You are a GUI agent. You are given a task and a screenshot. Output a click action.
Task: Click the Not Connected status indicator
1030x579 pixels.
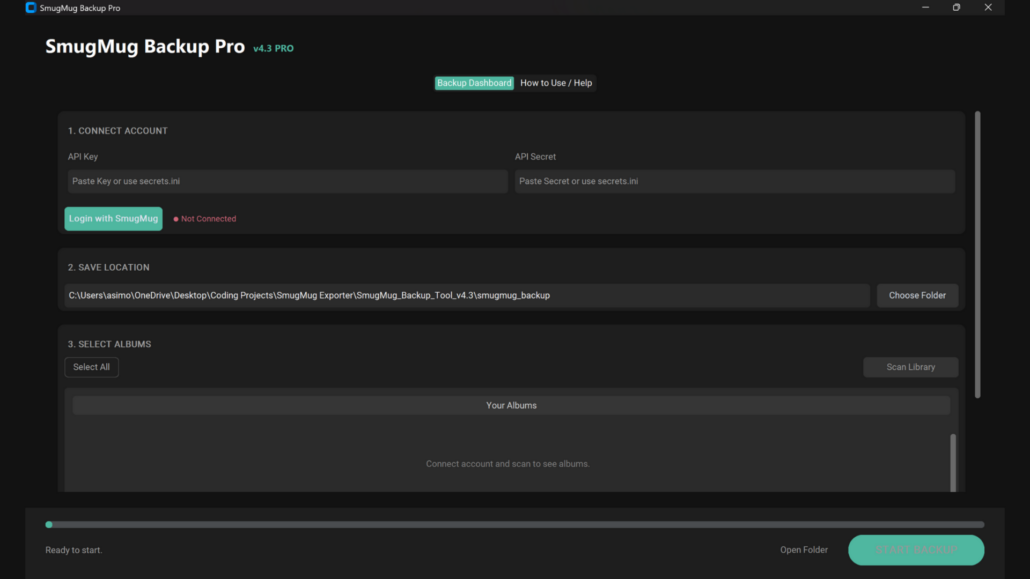click(204, 218)
